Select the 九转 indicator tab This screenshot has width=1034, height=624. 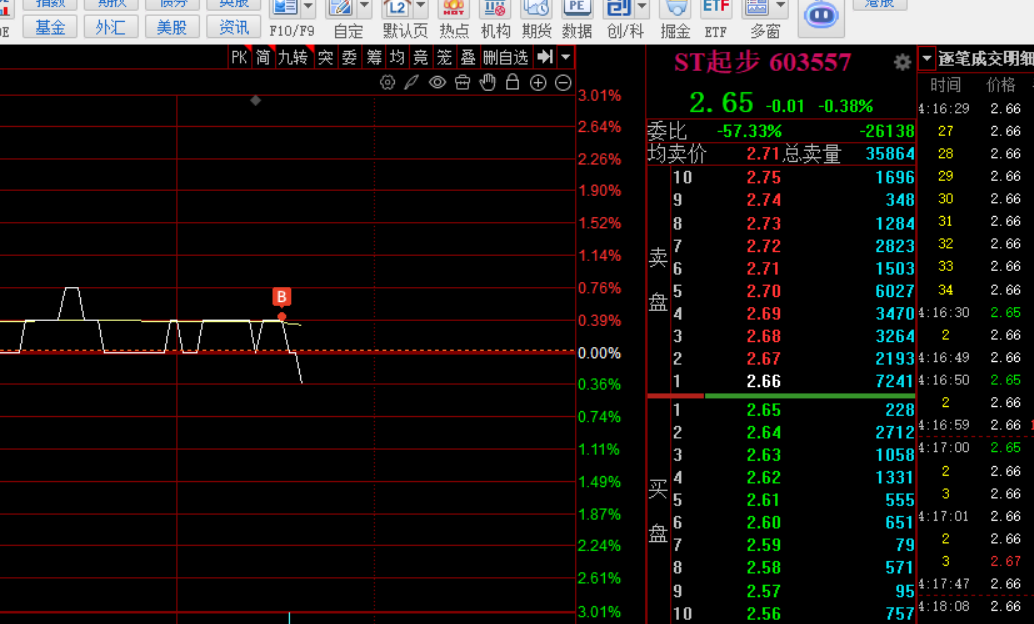click(293, 58)
